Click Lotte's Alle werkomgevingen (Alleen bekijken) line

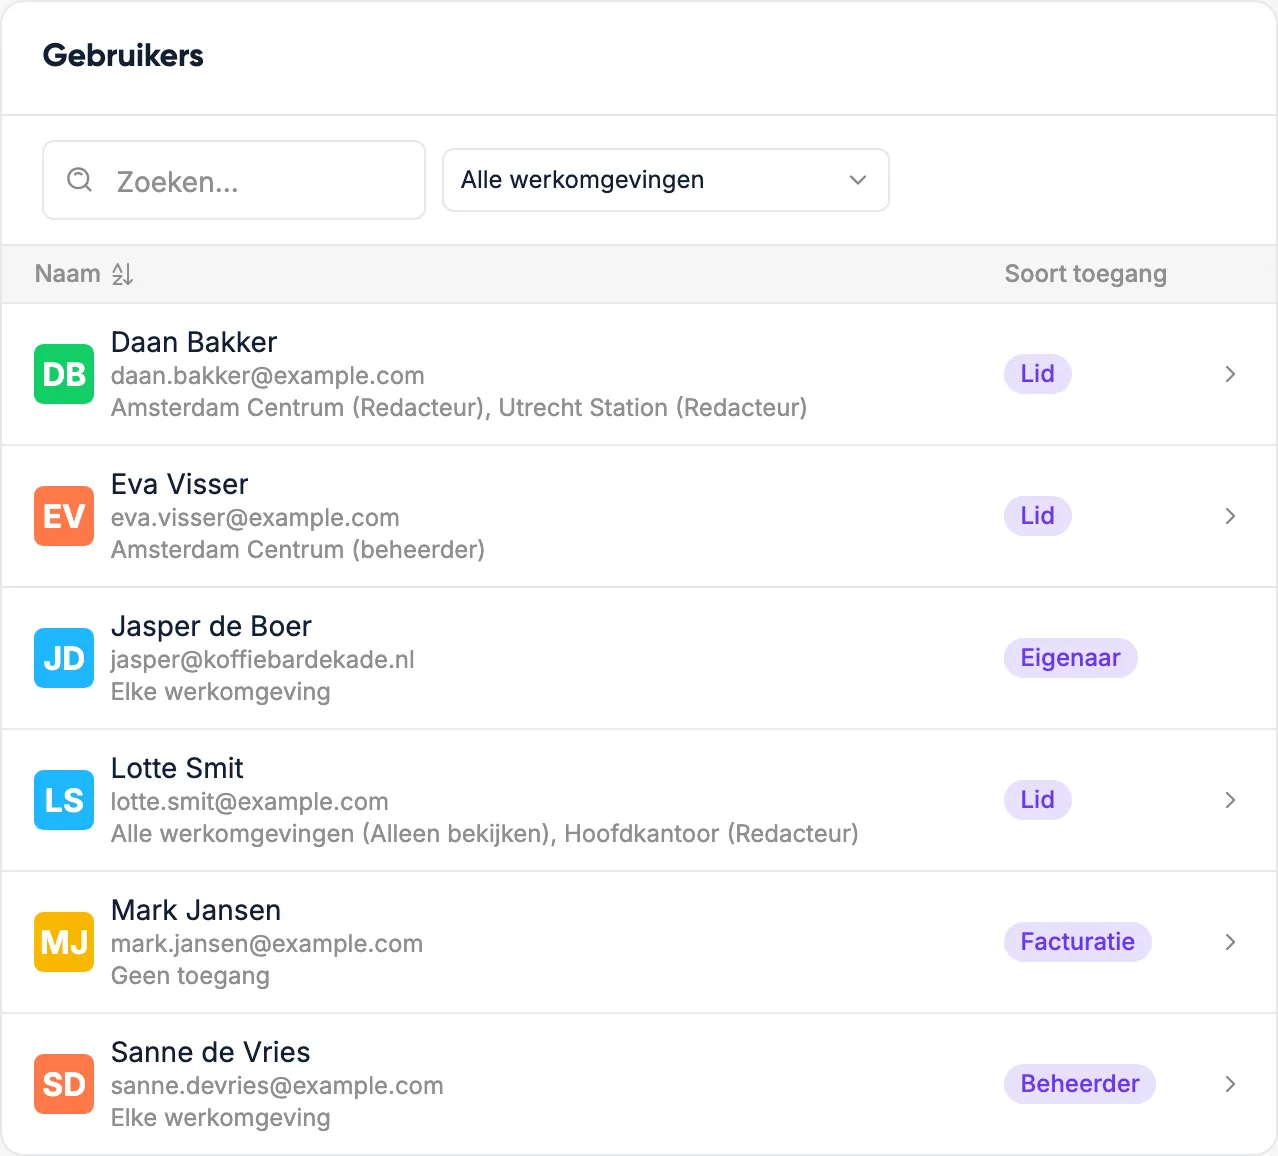point(485,834)
